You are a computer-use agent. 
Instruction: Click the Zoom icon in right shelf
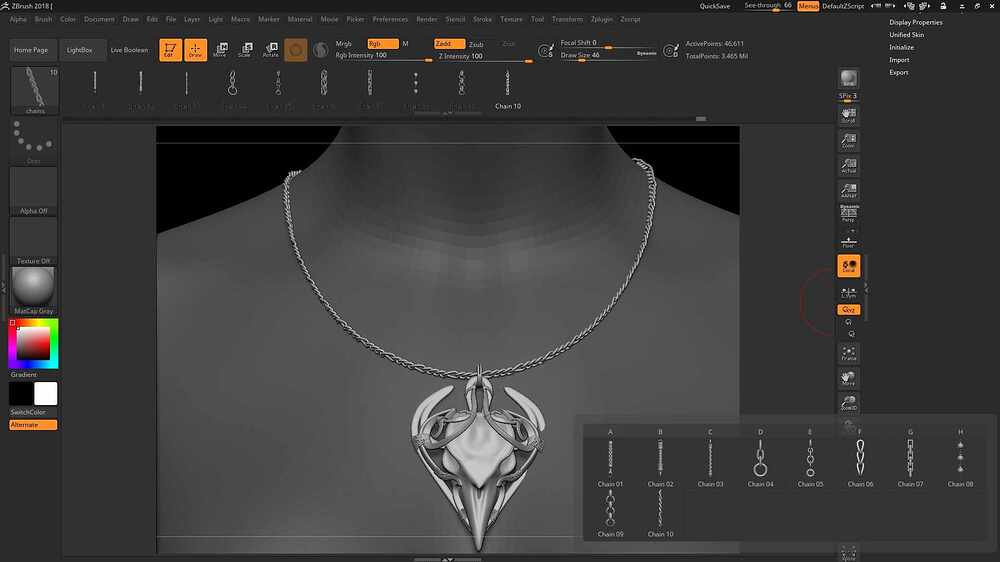coord(848,140)
